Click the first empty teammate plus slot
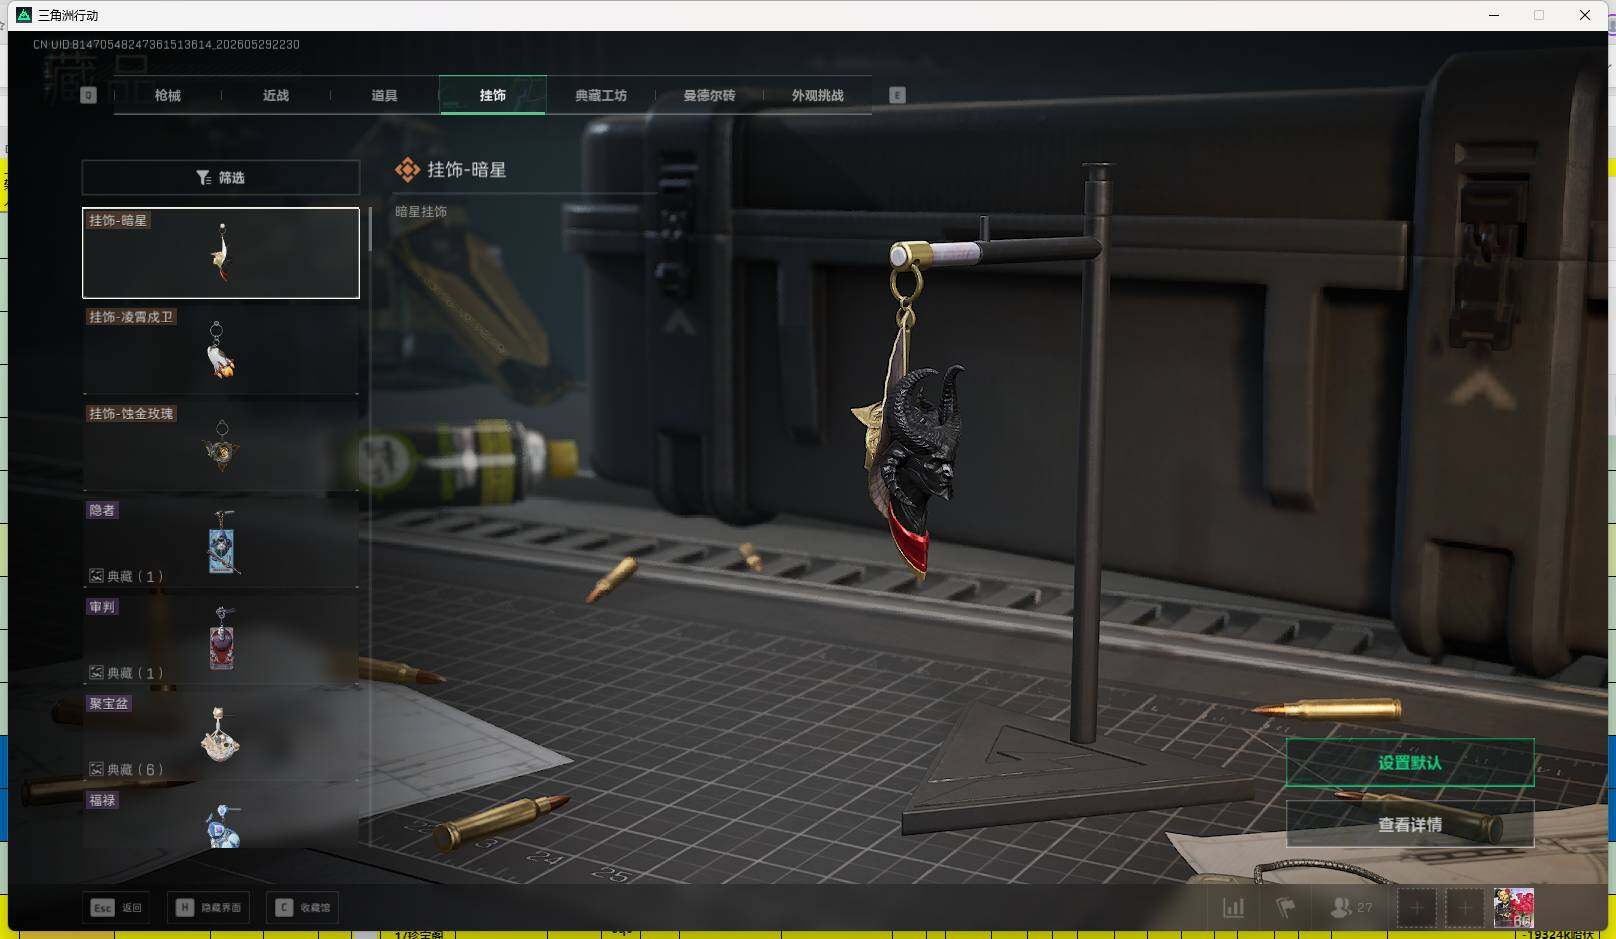 [1416, 908]
